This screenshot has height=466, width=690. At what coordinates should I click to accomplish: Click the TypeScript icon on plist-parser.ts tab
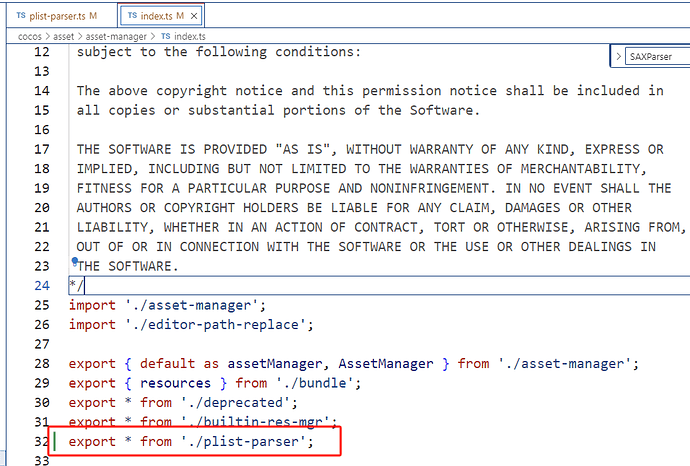point(22,16)
